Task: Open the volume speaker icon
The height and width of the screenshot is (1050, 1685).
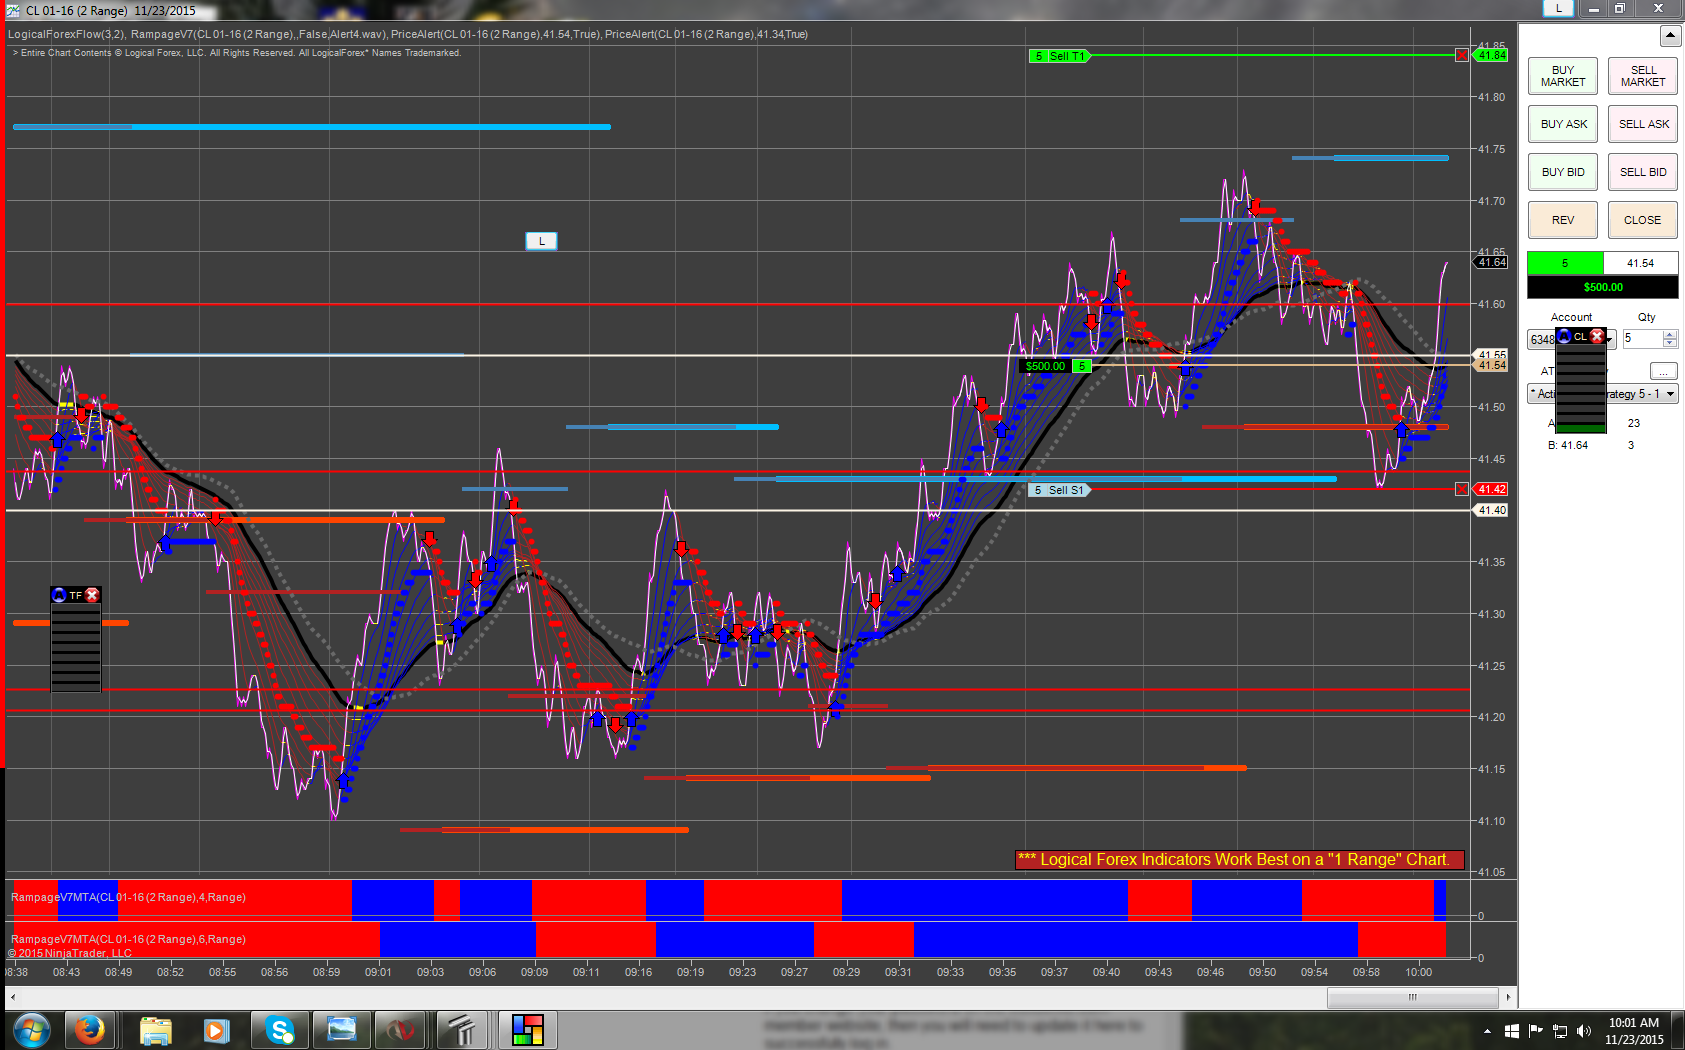Action: (1583, 1031)
